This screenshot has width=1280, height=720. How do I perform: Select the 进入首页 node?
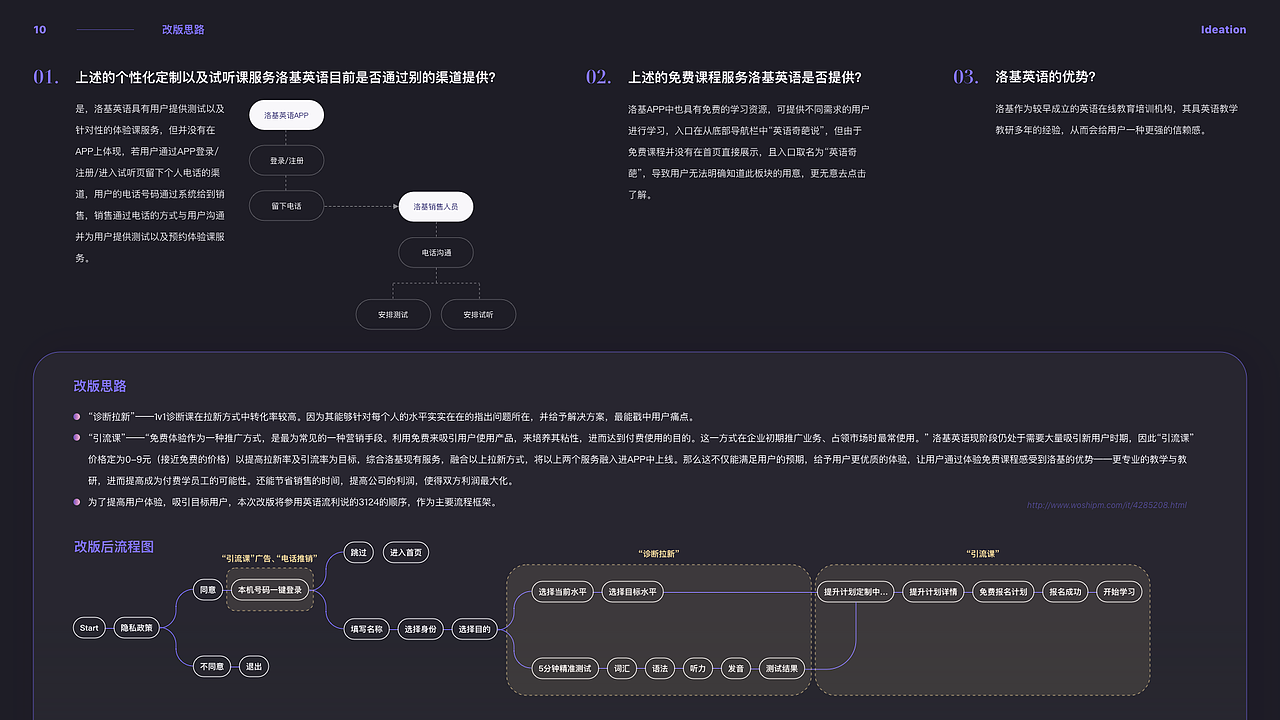pos(406,552)
